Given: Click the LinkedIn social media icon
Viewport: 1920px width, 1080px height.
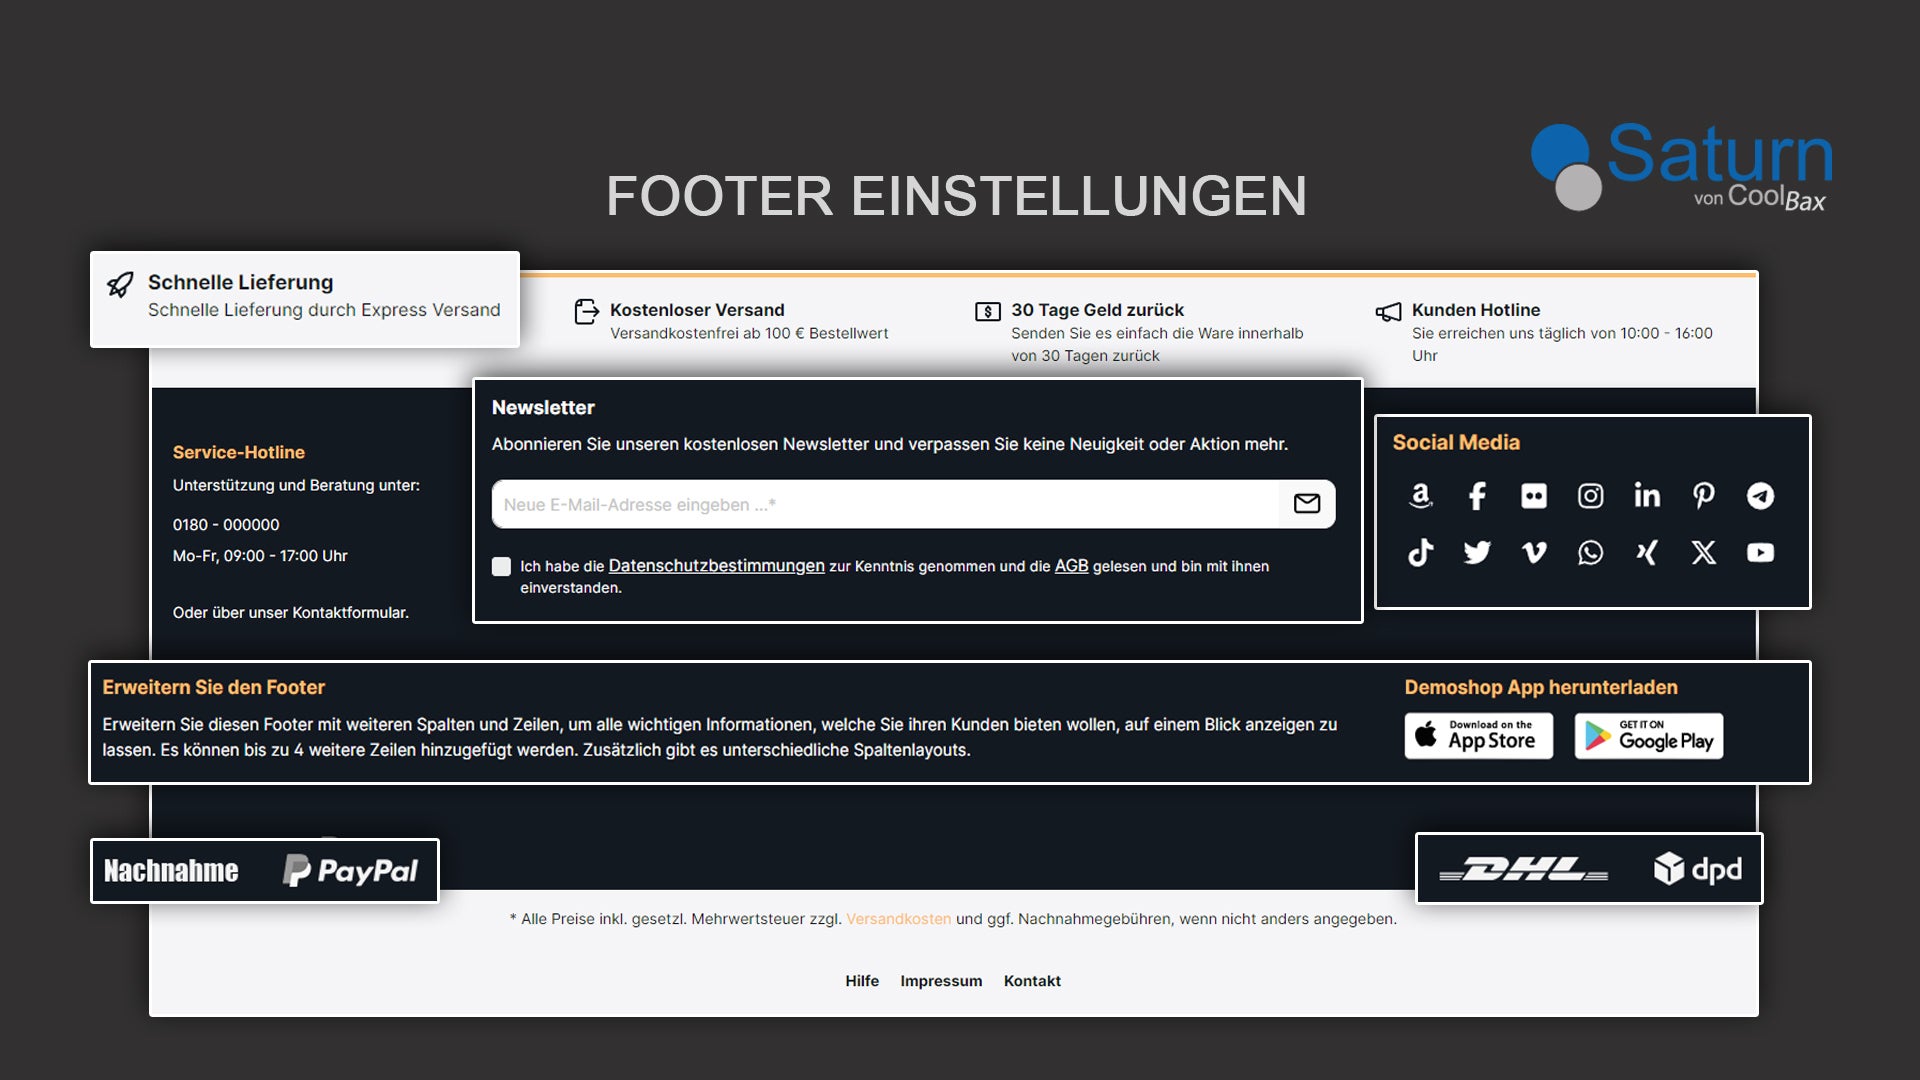Looking at the screenshot, I should pos(1647,495).
